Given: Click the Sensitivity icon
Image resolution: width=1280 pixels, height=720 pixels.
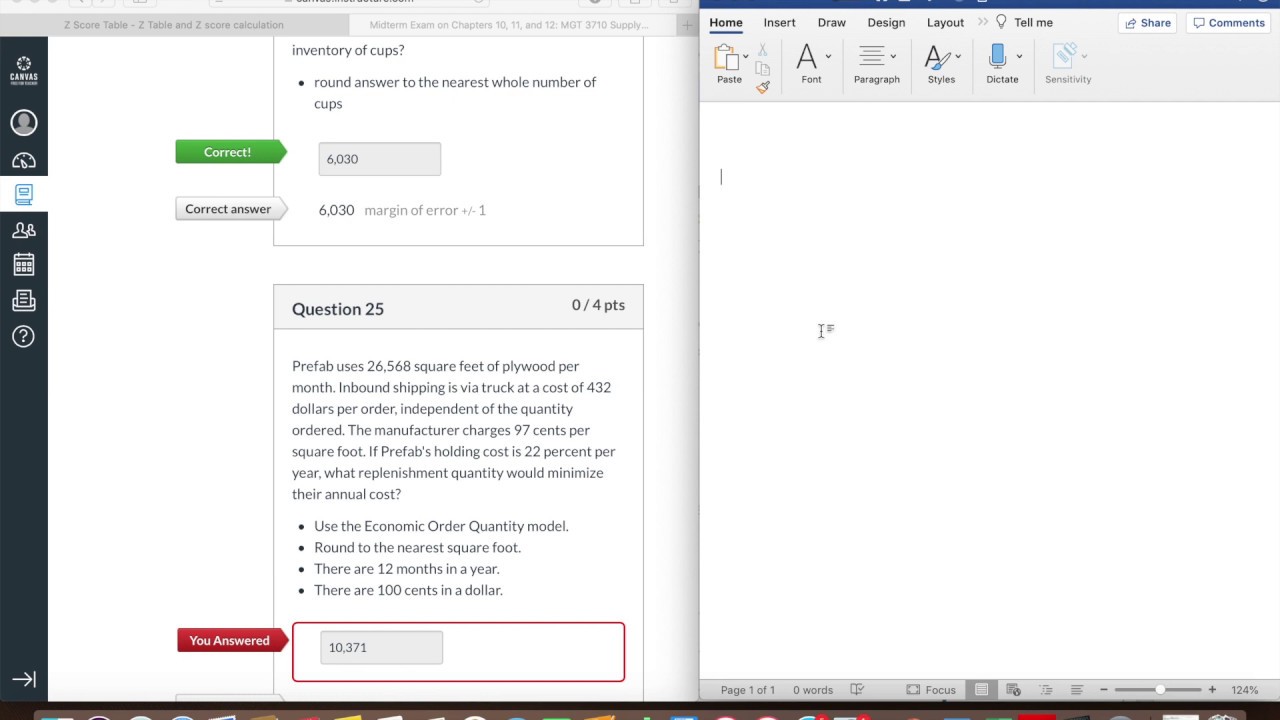Looking at the screenshot, I should (x=1065, y=56).
